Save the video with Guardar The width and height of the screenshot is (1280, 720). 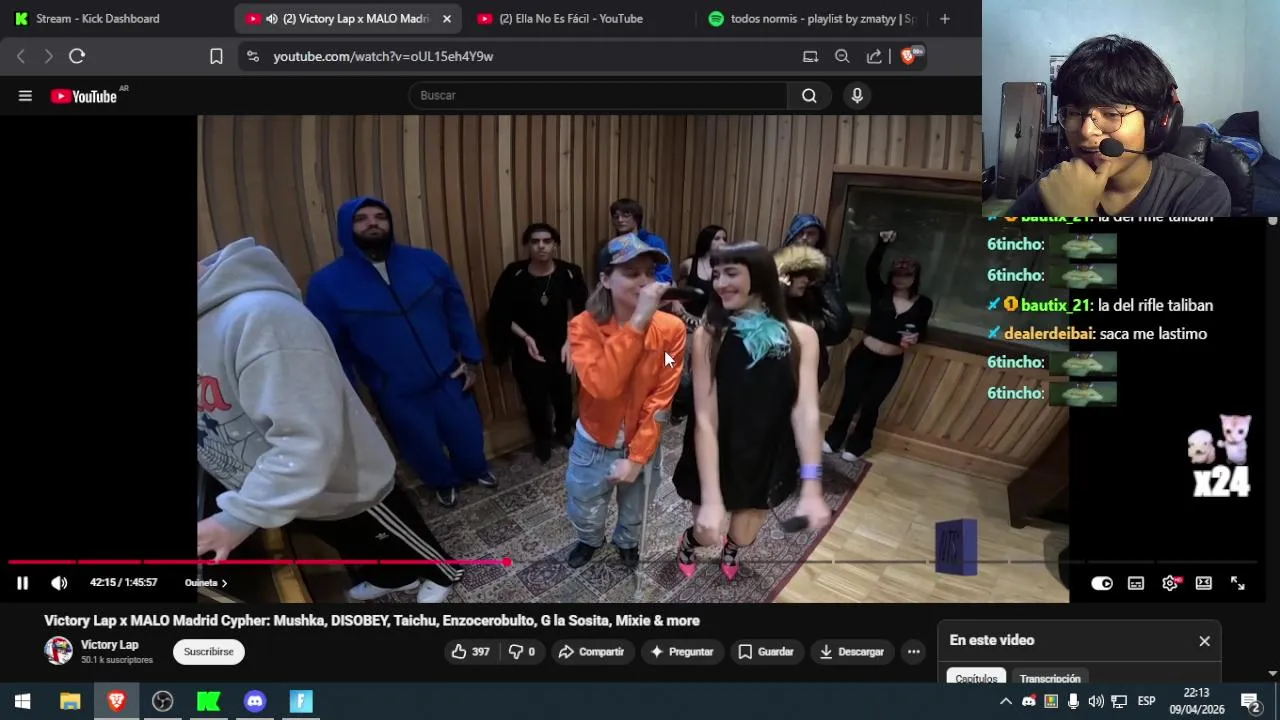766,652
